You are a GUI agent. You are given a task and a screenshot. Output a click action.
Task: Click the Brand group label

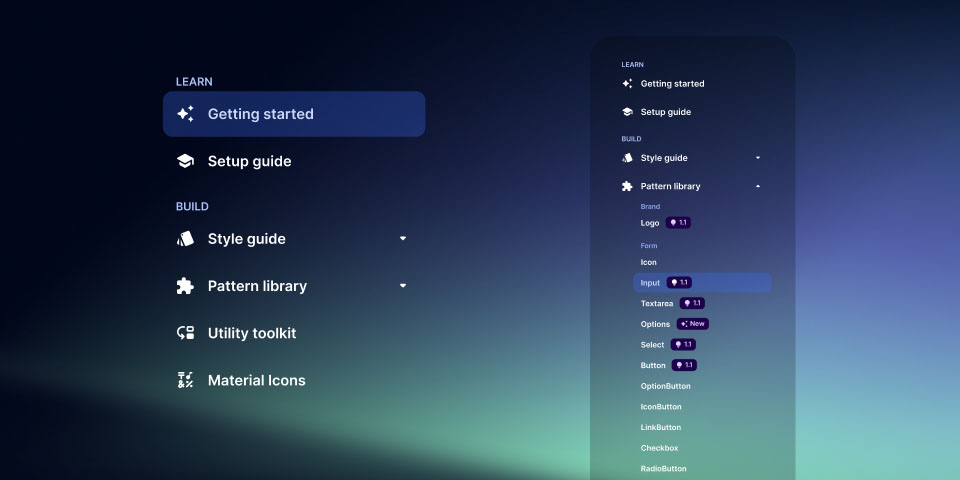pos(650,207)
